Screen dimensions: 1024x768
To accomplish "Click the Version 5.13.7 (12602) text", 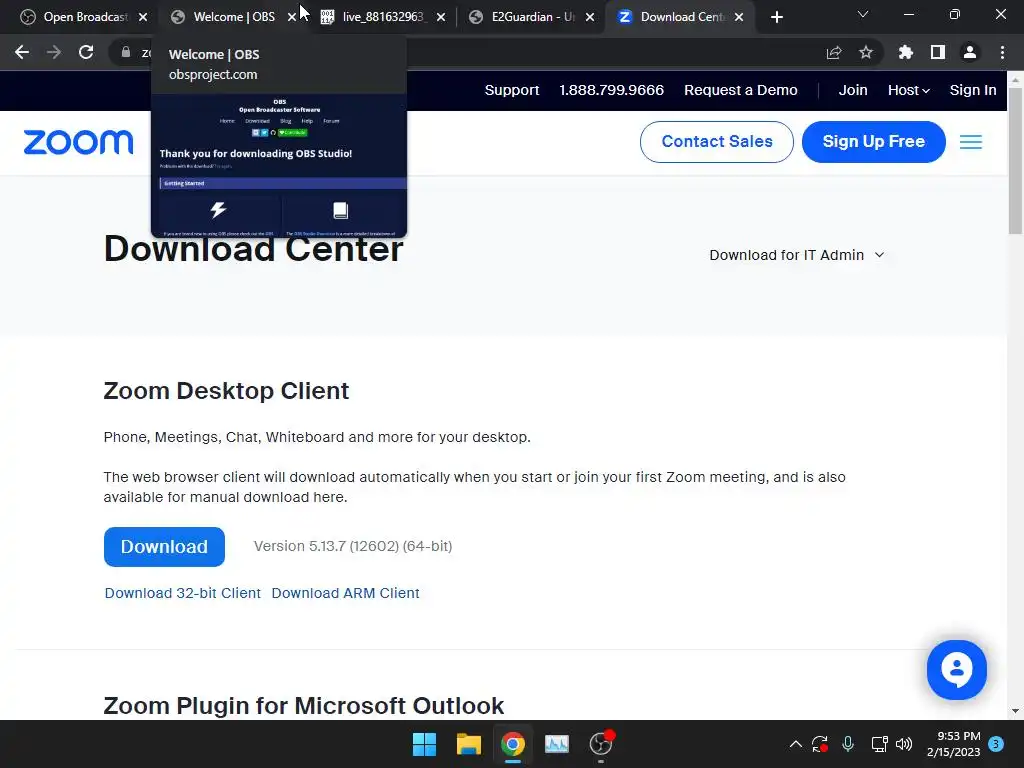I will (x=353, y=546).
